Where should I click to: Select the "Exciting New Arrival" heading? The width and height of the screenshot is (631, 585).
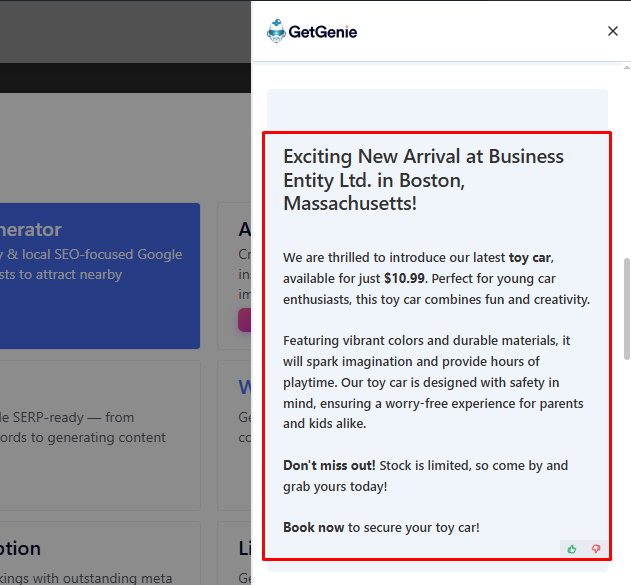[423, 180]
